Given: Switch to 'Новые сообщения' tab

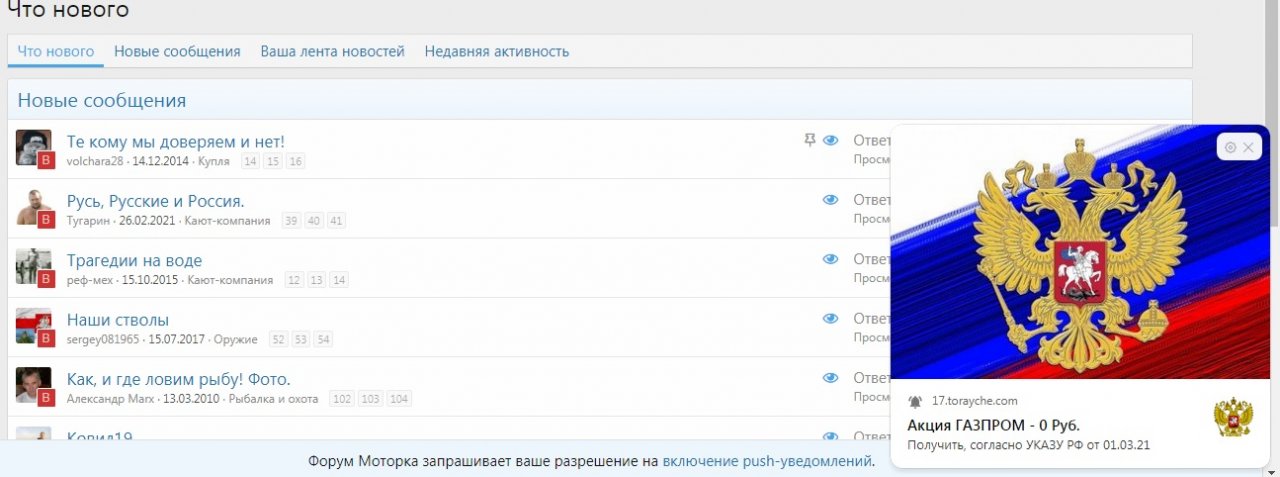Looking at the screenshot, I should [x=177, y=51].
